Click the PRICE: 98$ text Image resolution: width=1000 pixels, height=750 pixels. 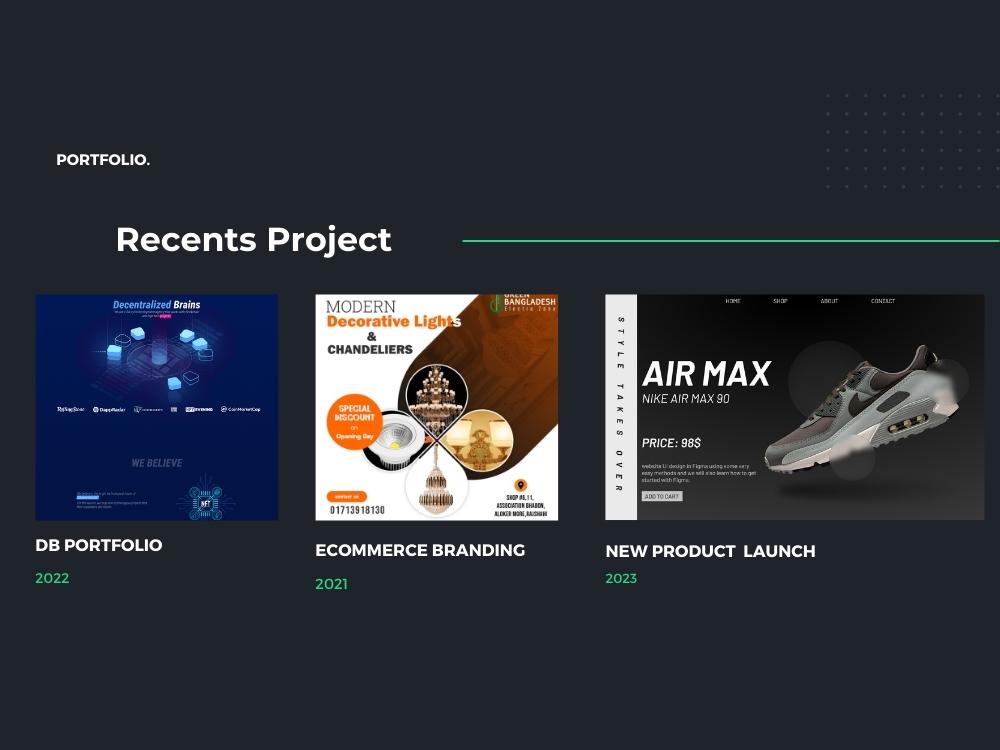click(672, 443)
